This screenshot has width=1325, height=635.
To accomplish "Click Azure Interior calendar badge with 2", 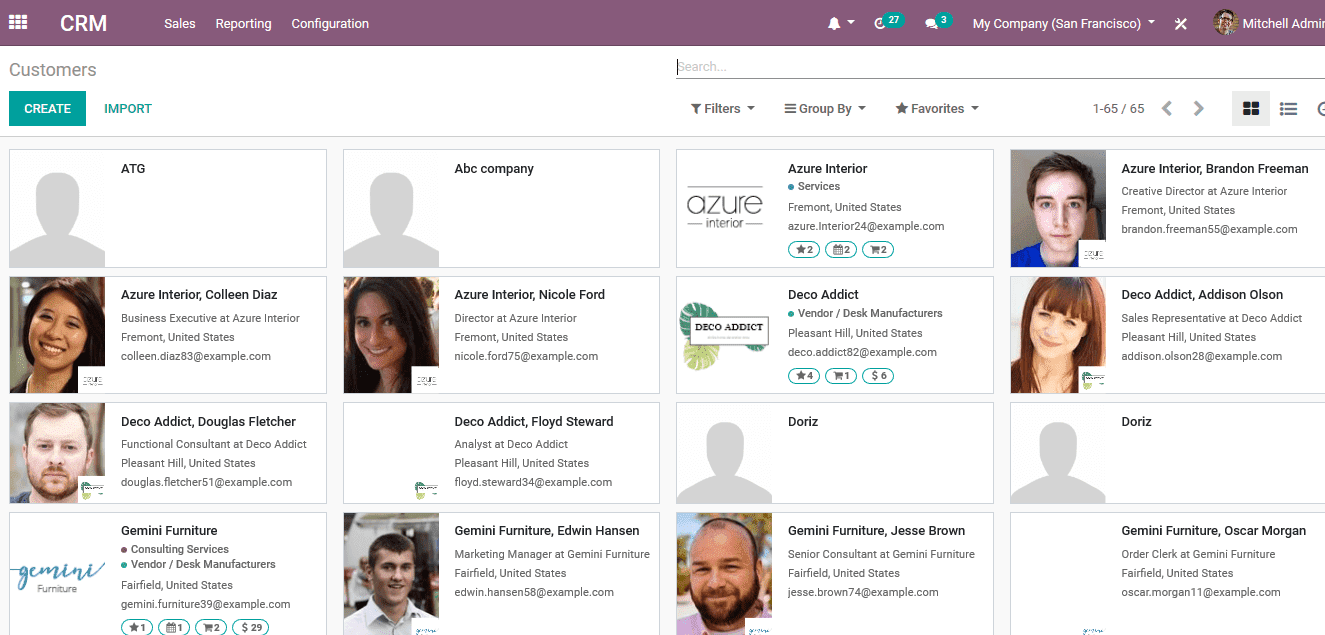I will click(841, 250).
